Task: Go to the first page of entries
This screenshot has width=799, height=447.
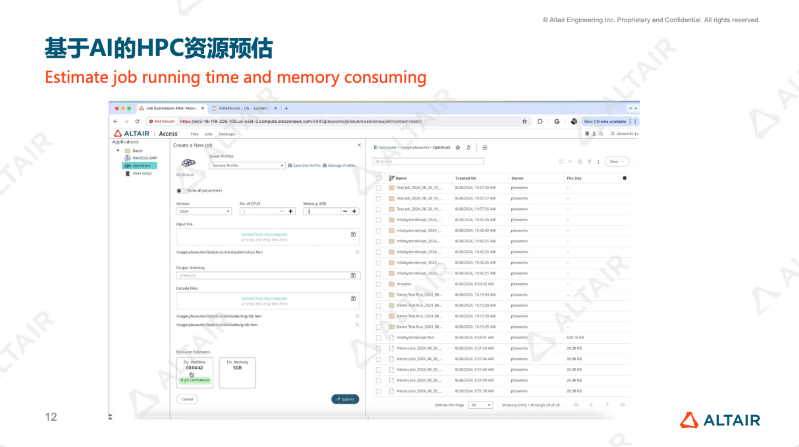Action: tap(576, 405)
